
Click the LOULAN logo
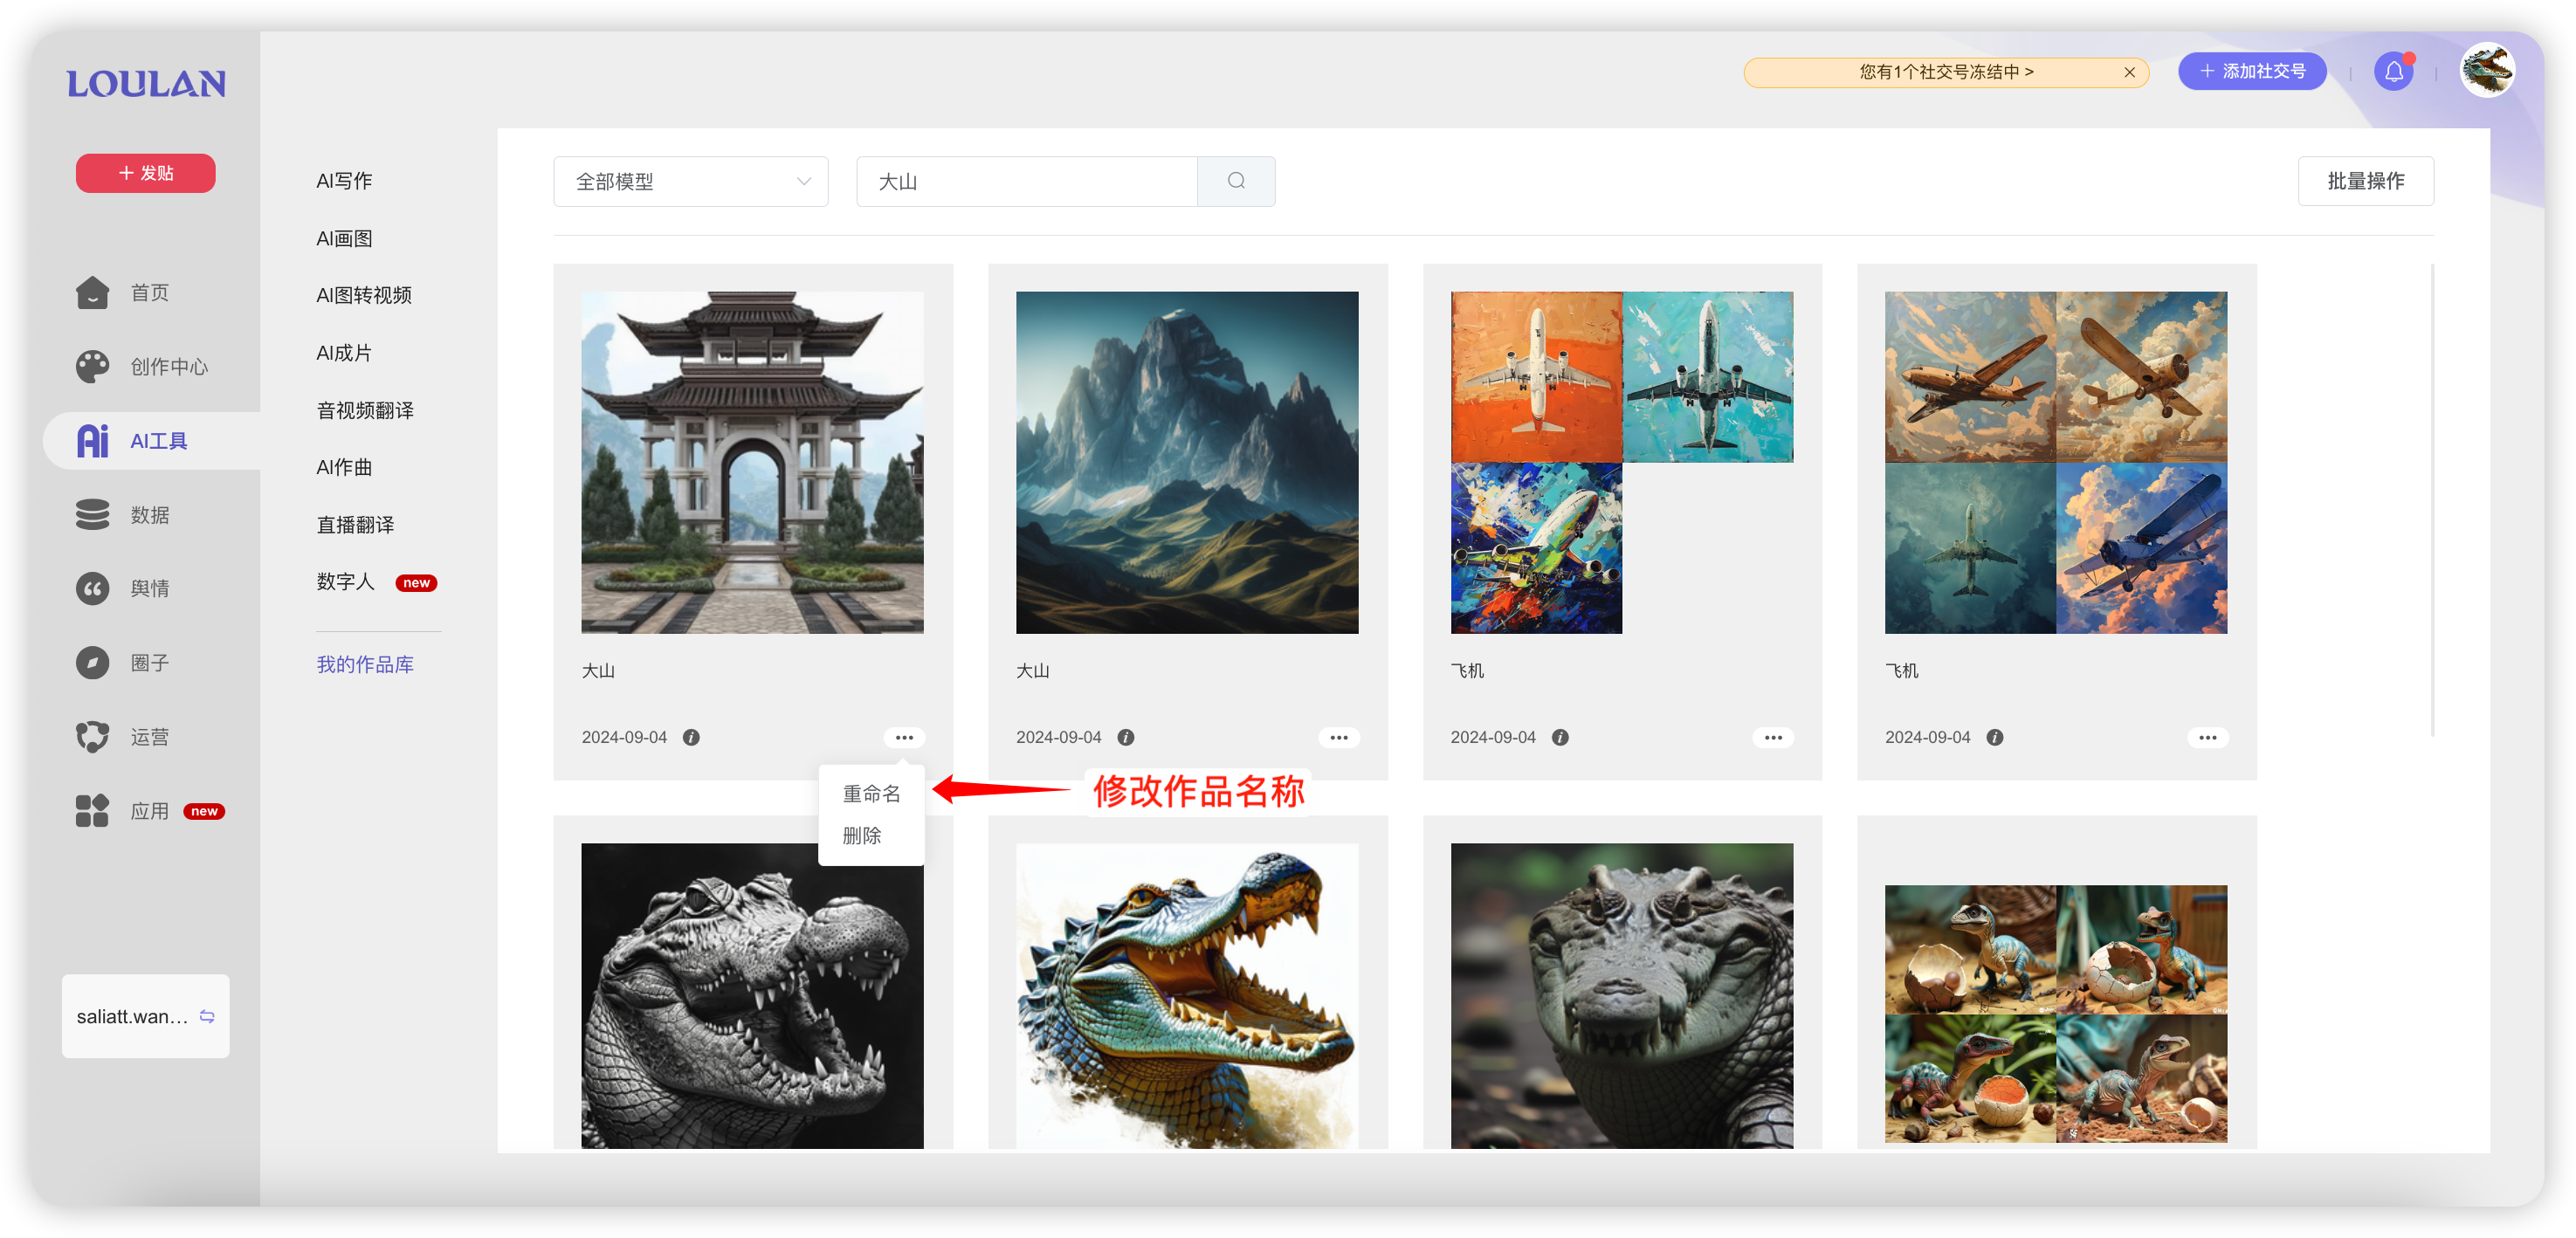click(x=146, y=84)
